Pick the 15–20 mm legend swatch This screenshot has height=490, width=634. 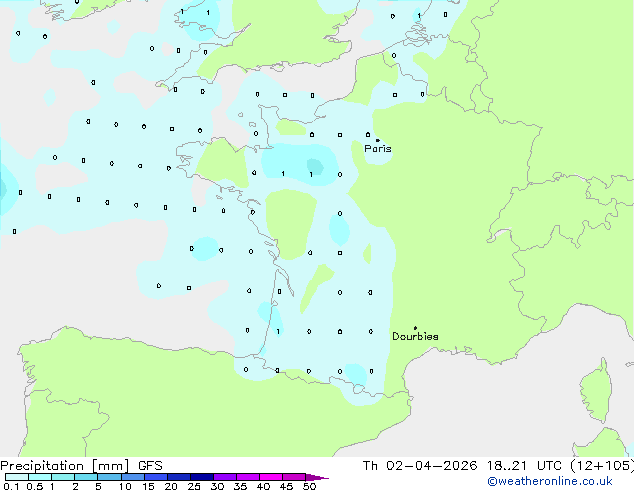click(155, 477)
